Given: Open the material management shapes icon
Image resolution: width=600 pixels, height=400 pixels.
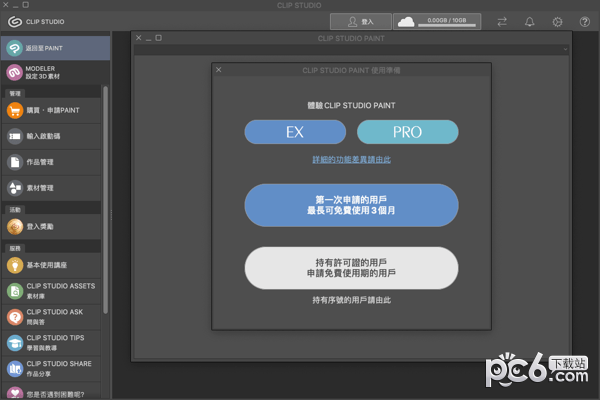Looking at the screenshot, I should point(15,188).
